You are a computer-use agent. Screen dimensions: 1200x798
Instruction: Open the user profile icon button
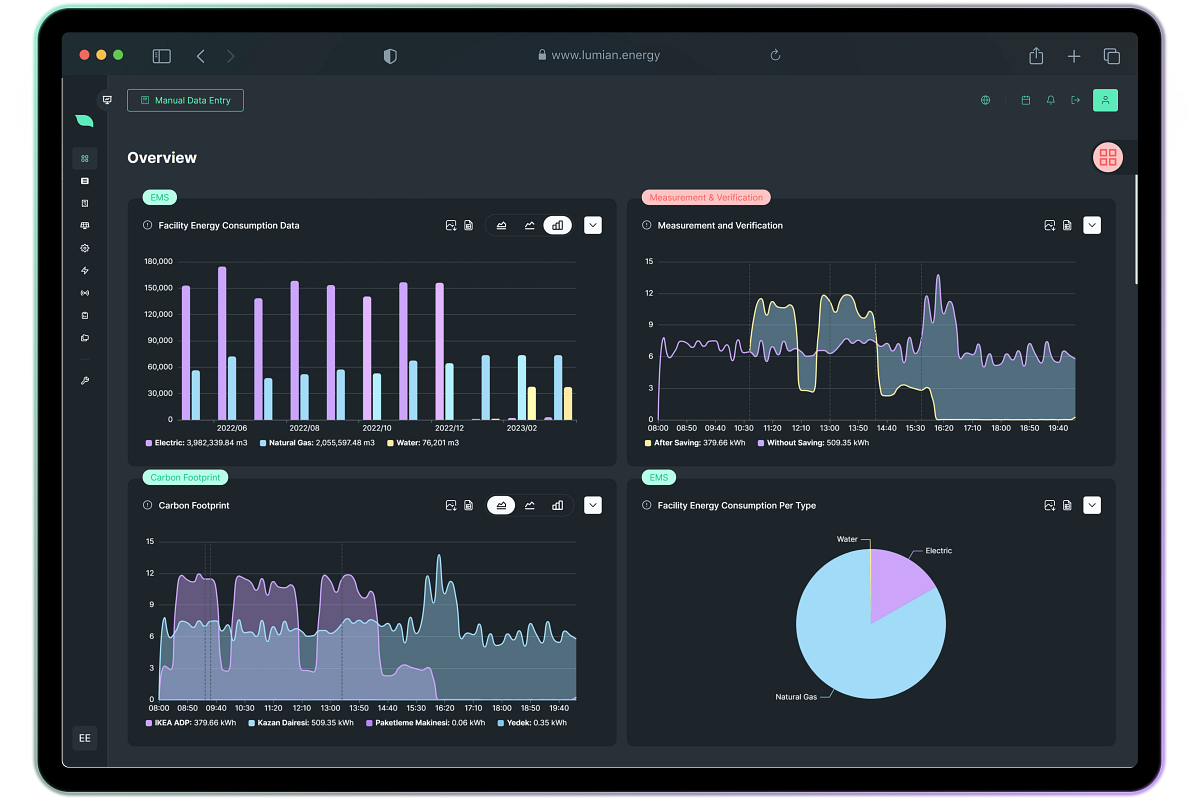tap(1105, 100)
